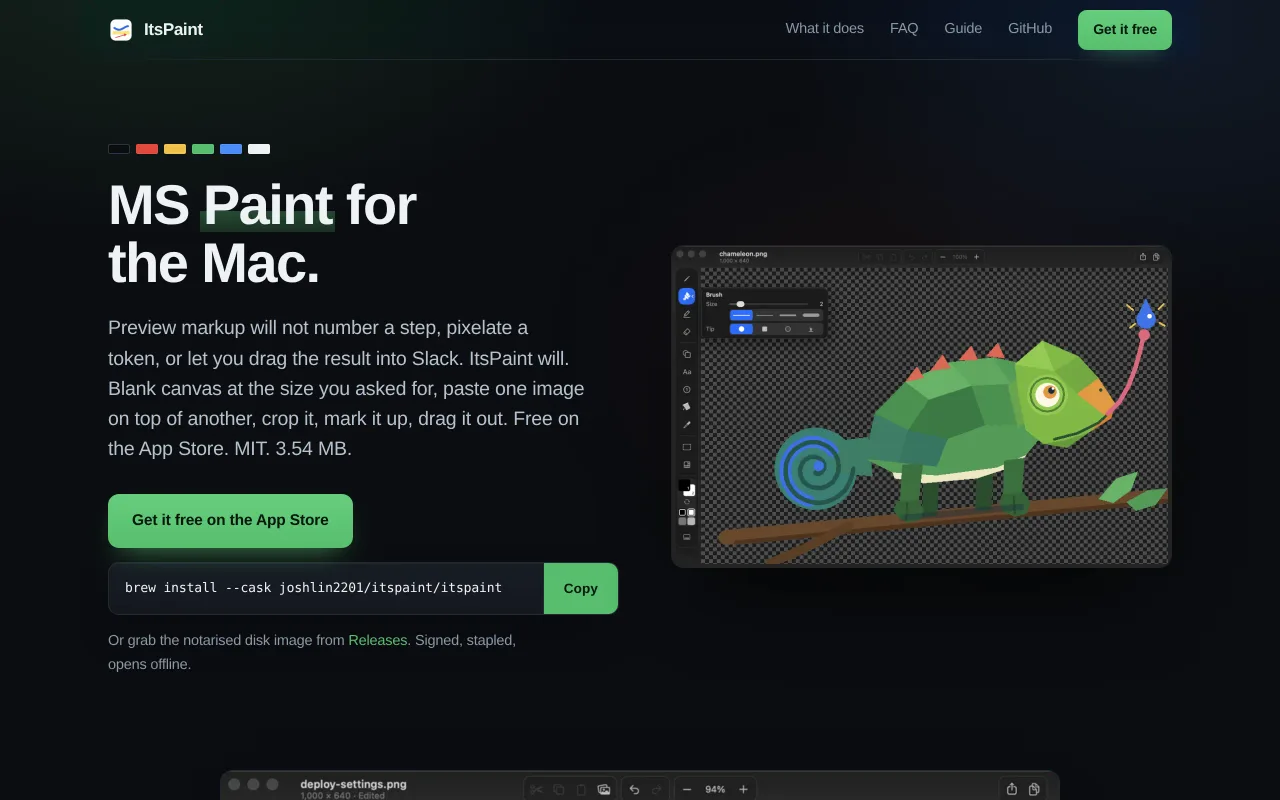Zoom in with plus in deploy-settings.png toolbar
1280x800 pixels.
click(743, 789)
